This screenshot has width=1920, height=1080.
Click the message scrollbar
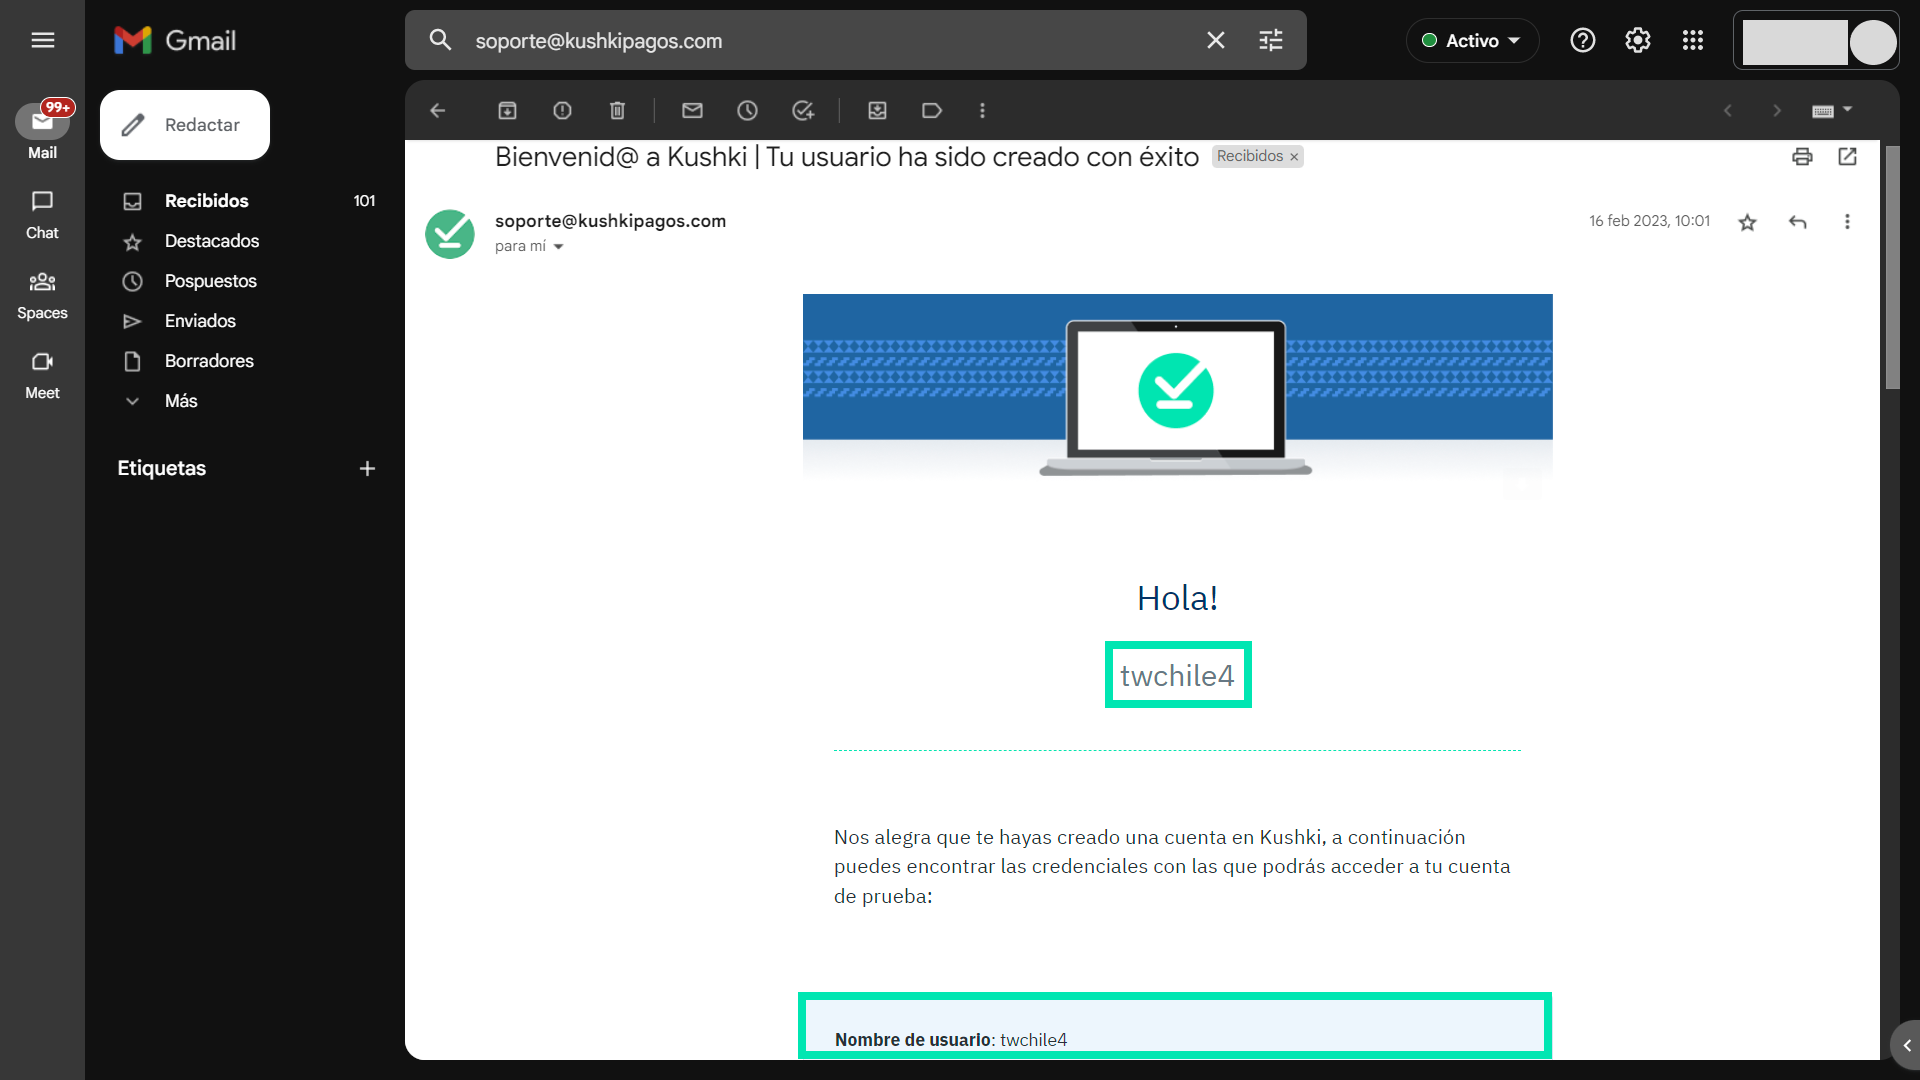tap(1892, 268)
